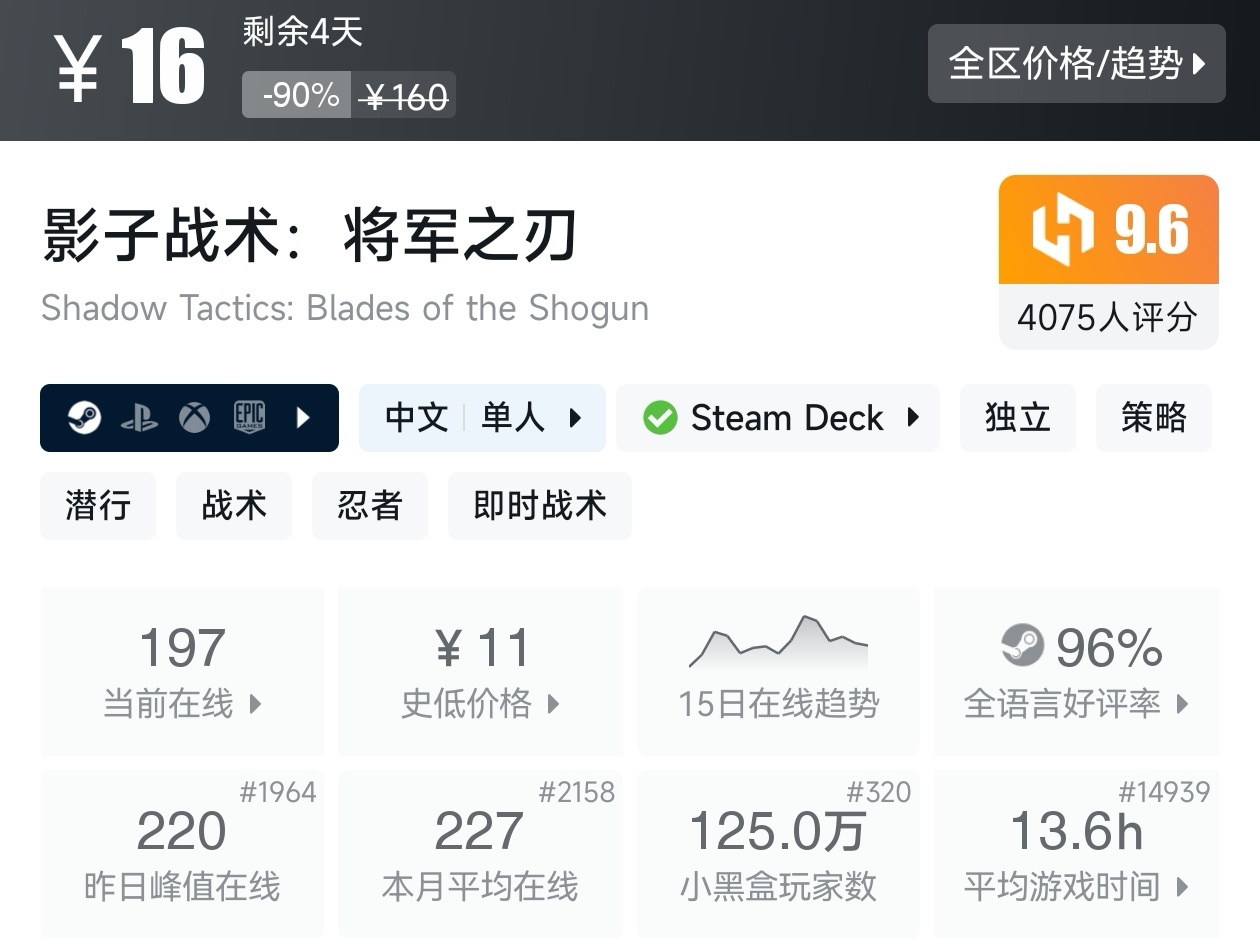Click the Steam logo beside 96%

(x=1022, y=646)
